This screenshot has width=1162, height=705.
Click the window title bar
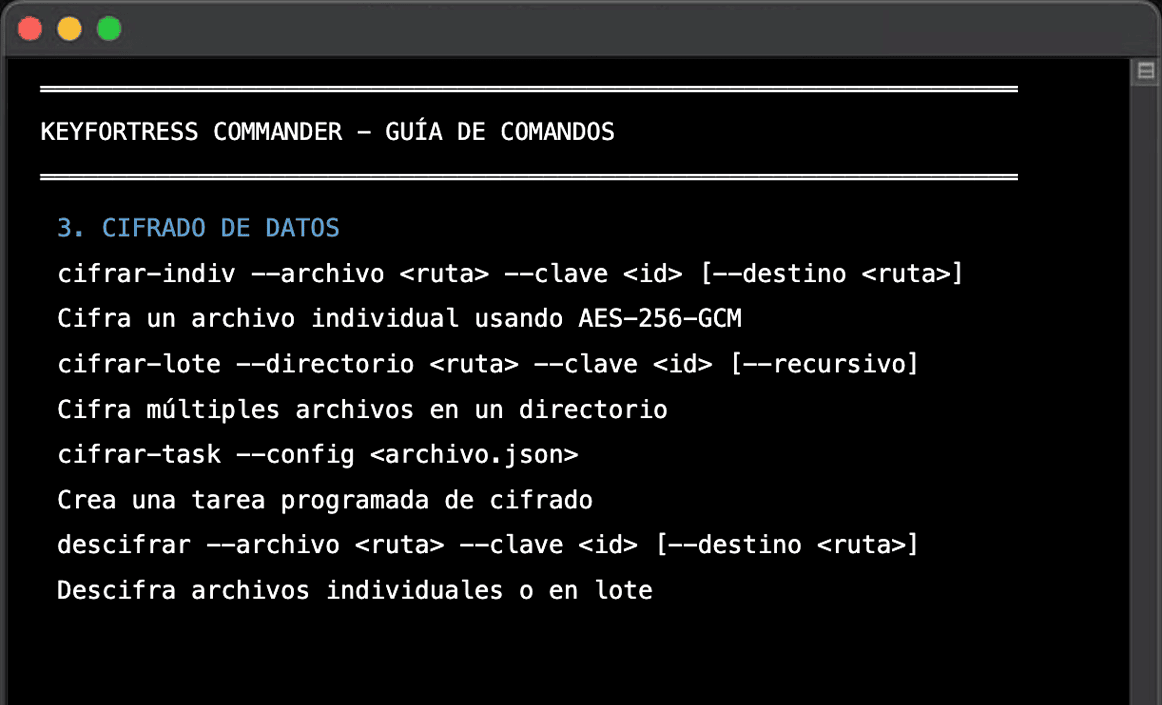580,28
